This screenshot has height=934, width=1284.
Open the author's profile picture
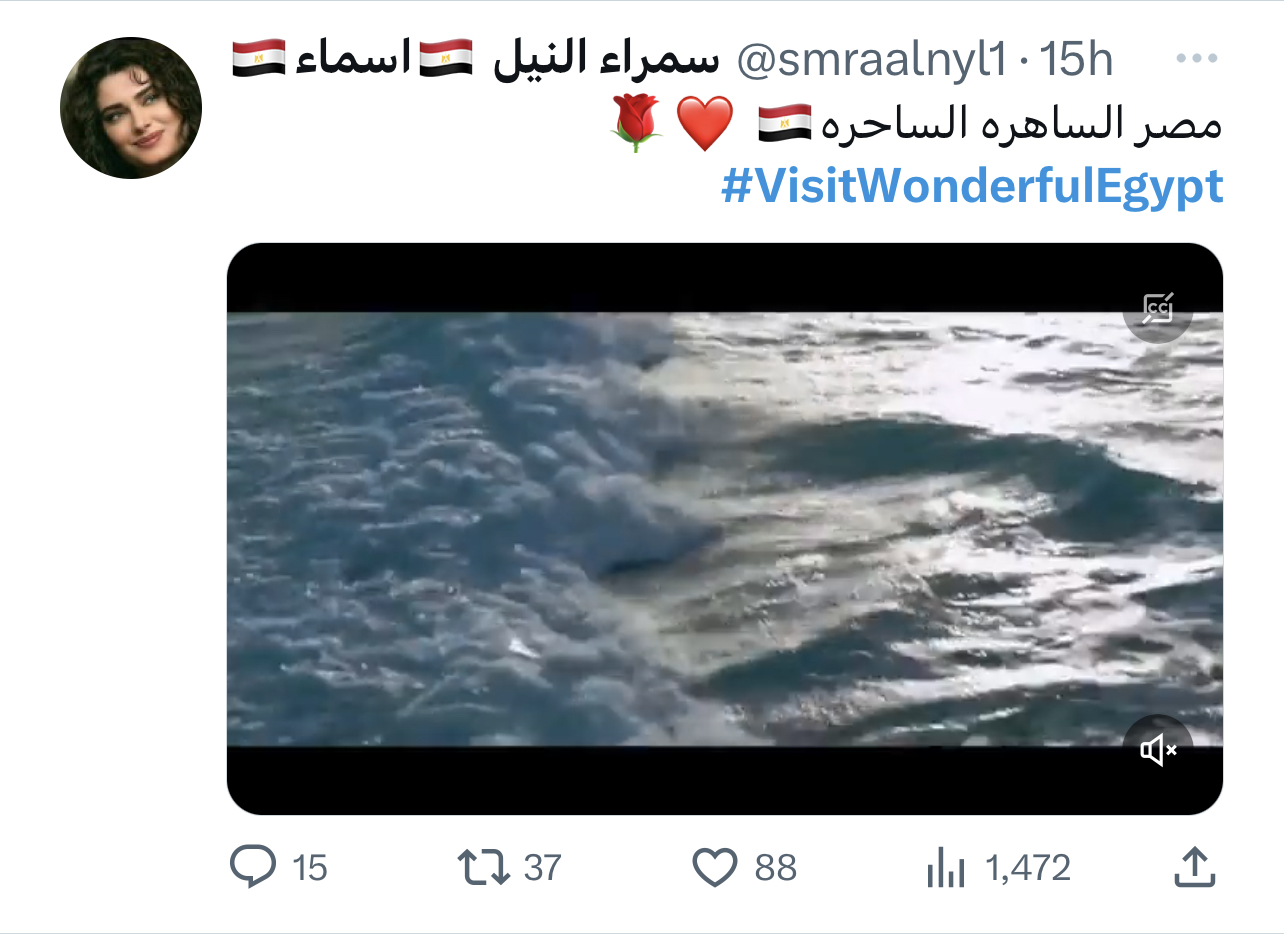pyautogui.click(x=131, y=108)
